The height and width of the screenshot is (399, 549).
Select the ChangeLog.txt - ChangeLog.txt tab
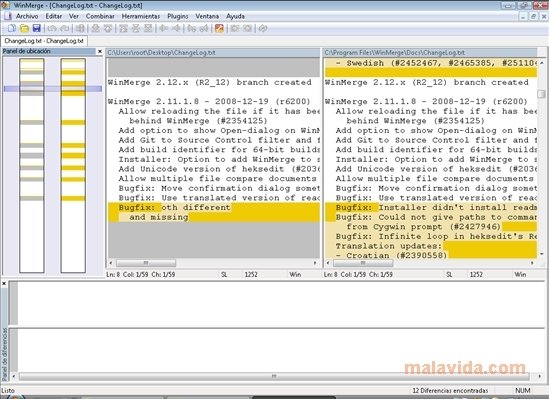pos(44,41)
